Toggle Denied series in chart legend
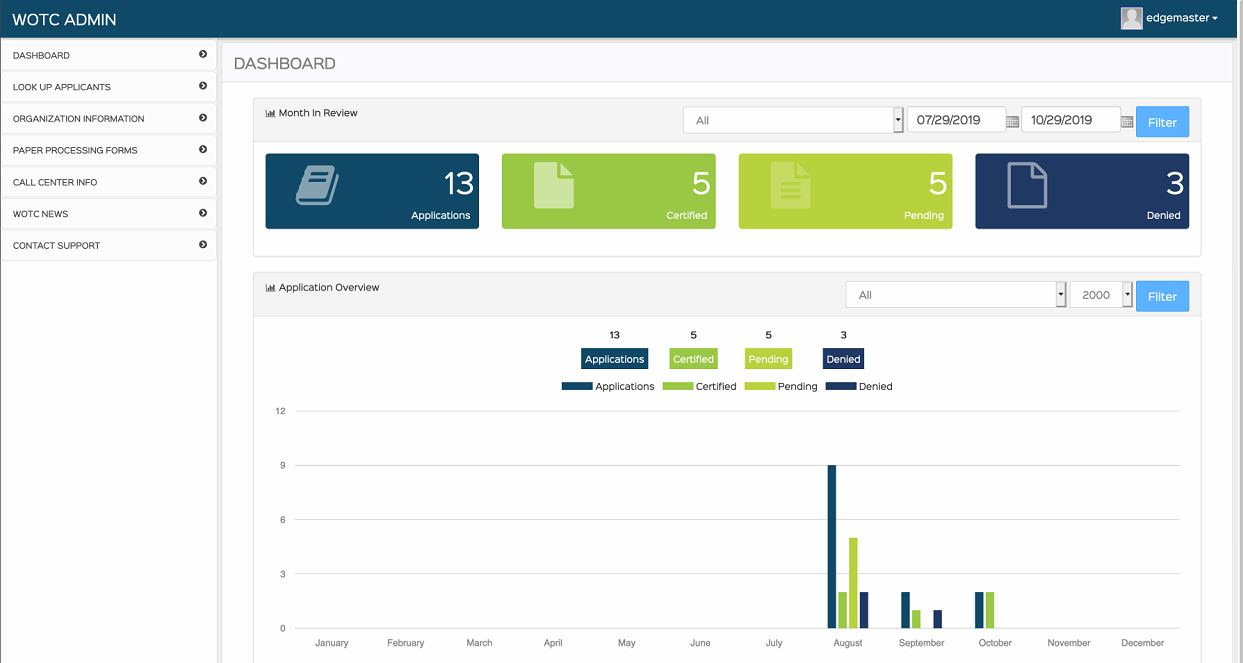Image resolution: width=1243 pixels, height=663 pixels. 859,386
